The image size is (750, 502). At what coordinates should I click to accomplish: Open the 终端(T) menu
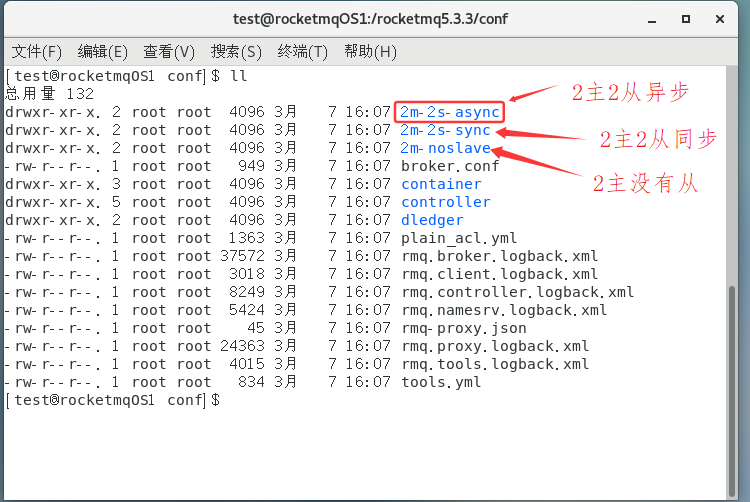303,52
